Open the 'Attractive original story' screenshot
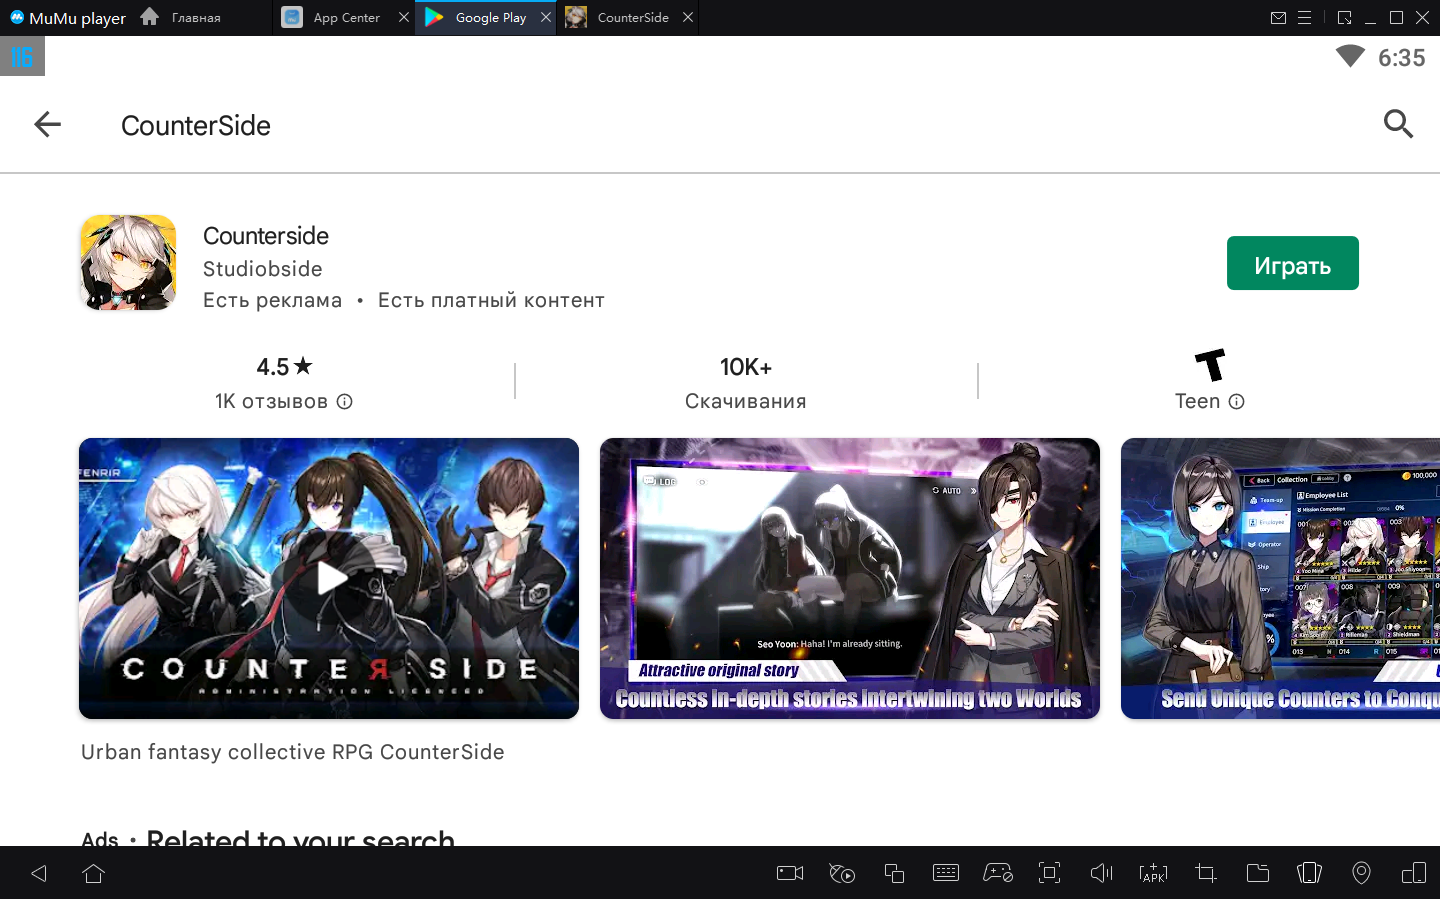 (849, 578)
